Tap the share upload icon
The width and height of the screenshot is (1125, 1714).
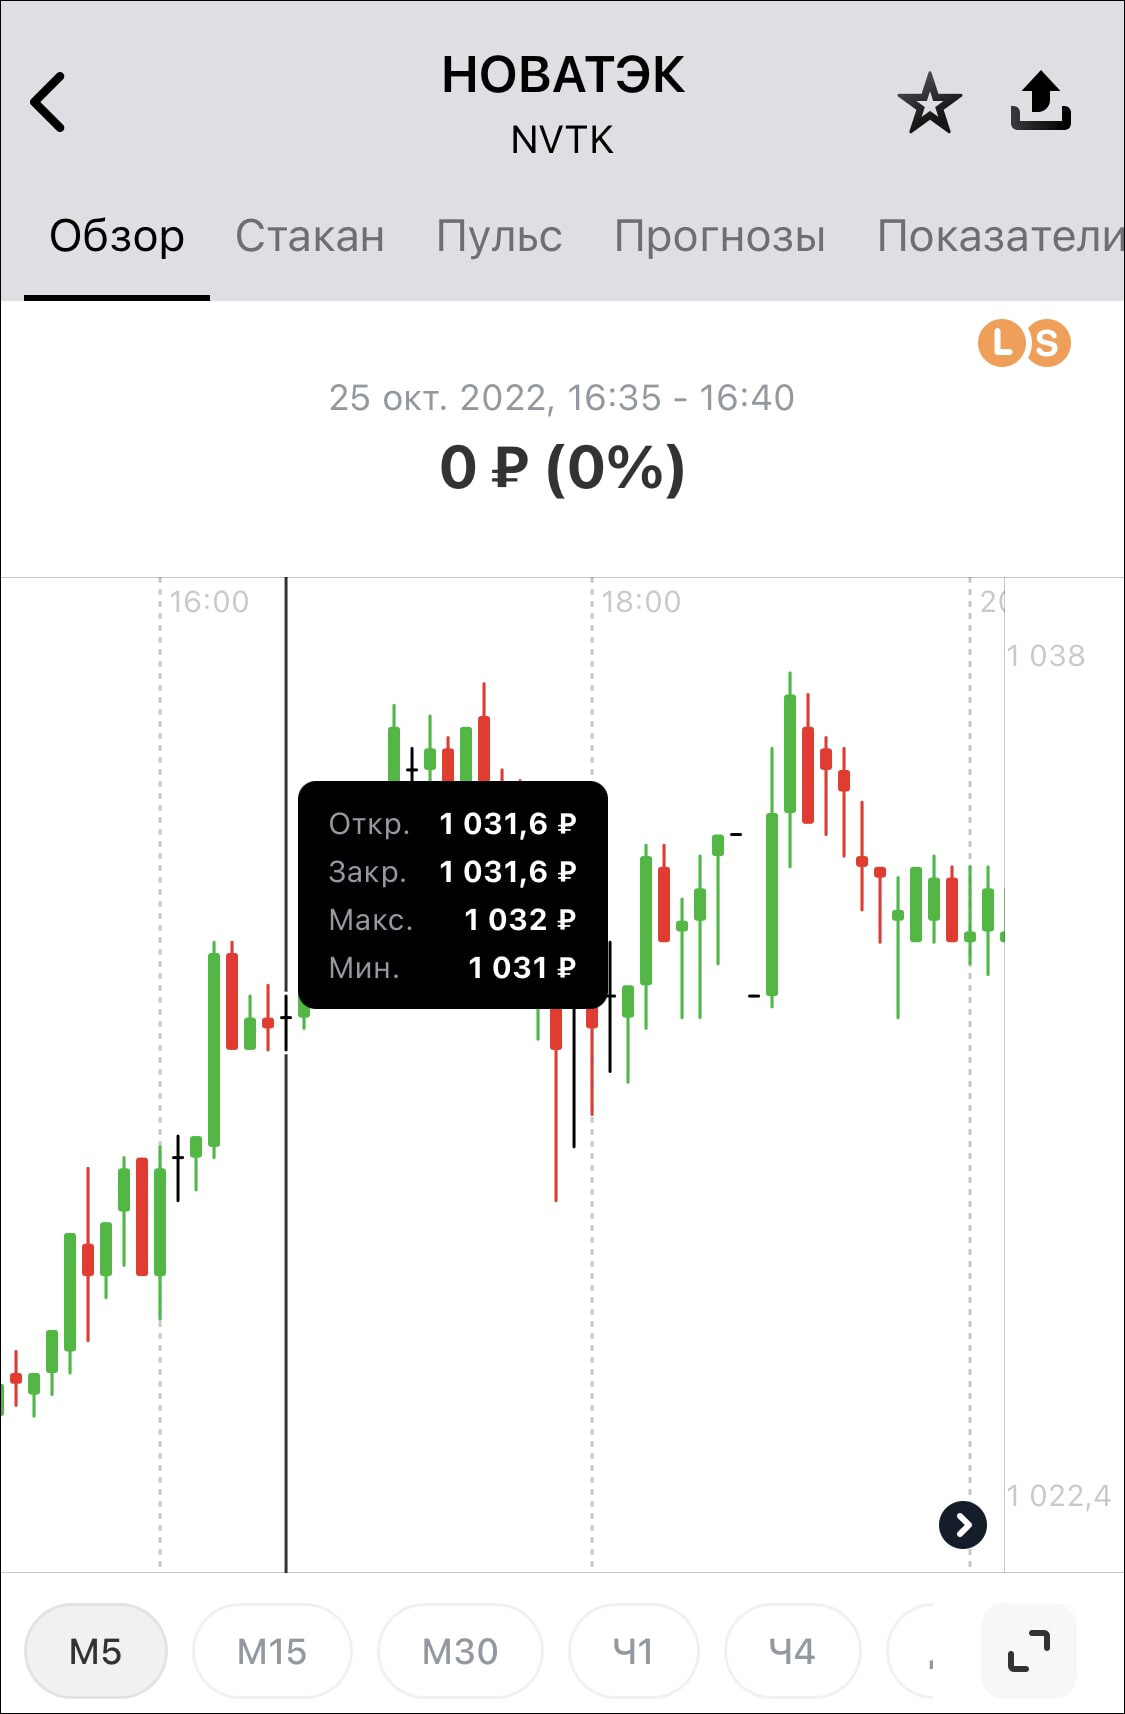[x=1040, y=101]
